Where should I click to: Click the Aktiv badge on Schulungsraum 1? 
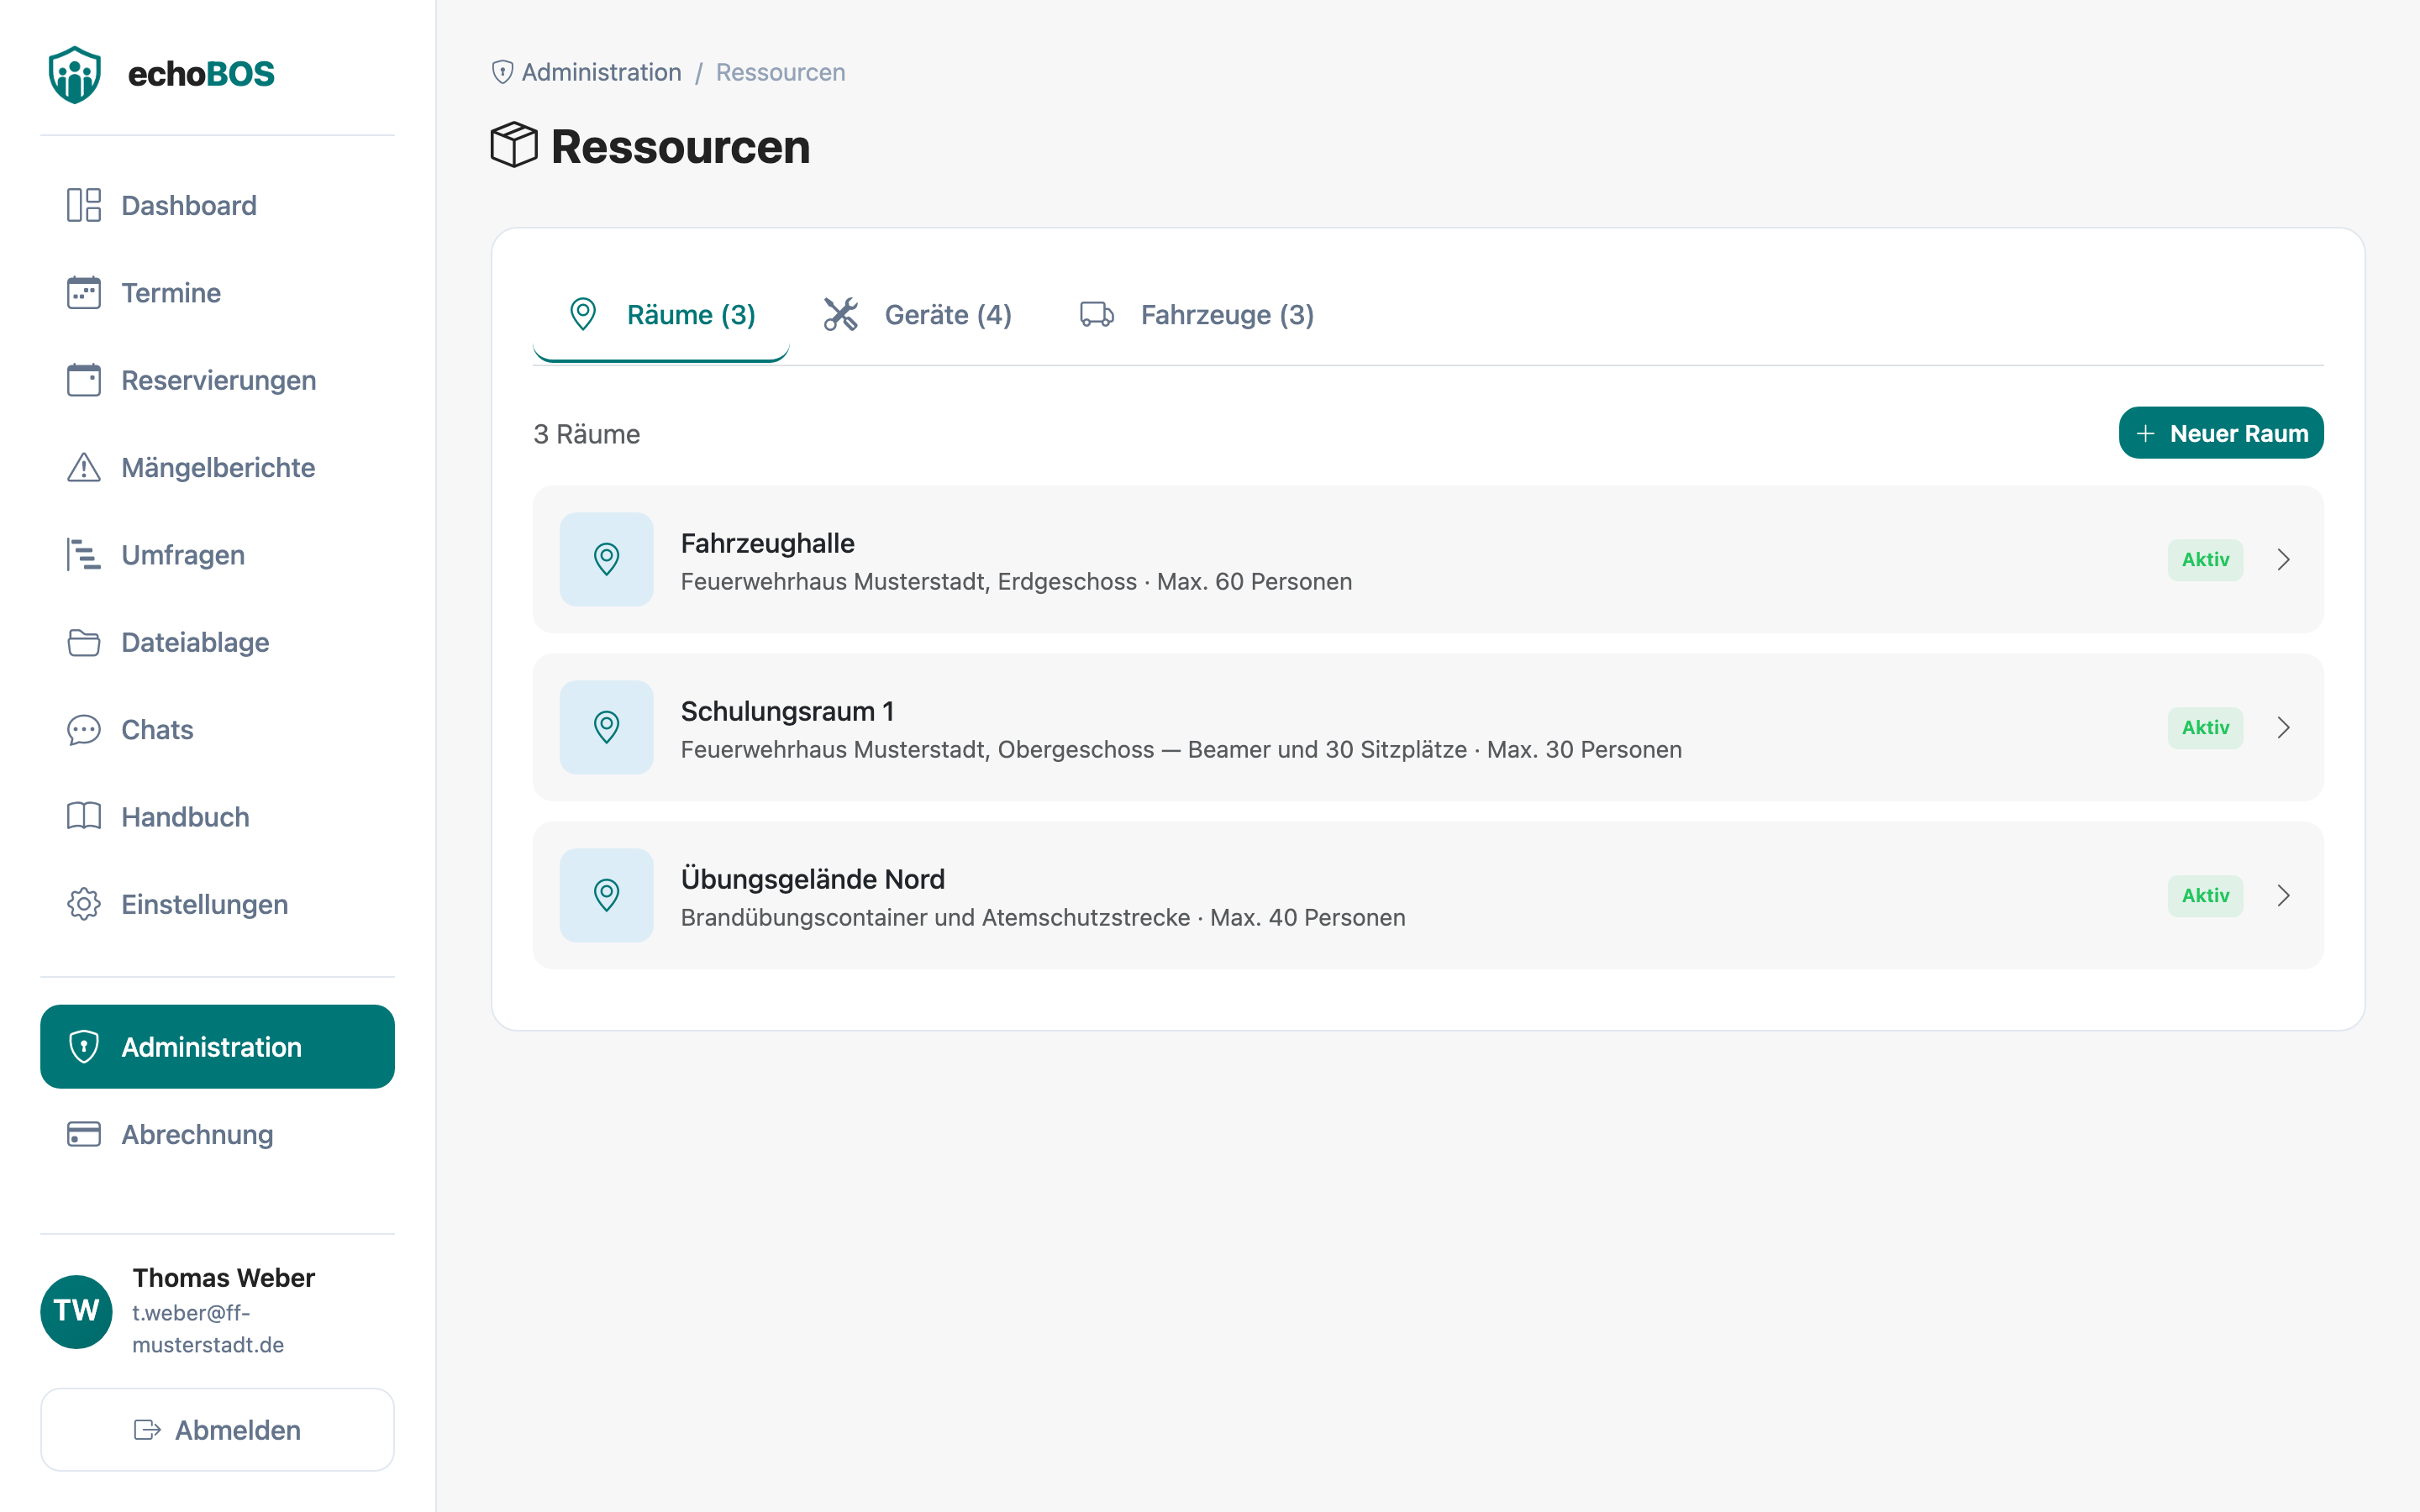pos(2205,727)
